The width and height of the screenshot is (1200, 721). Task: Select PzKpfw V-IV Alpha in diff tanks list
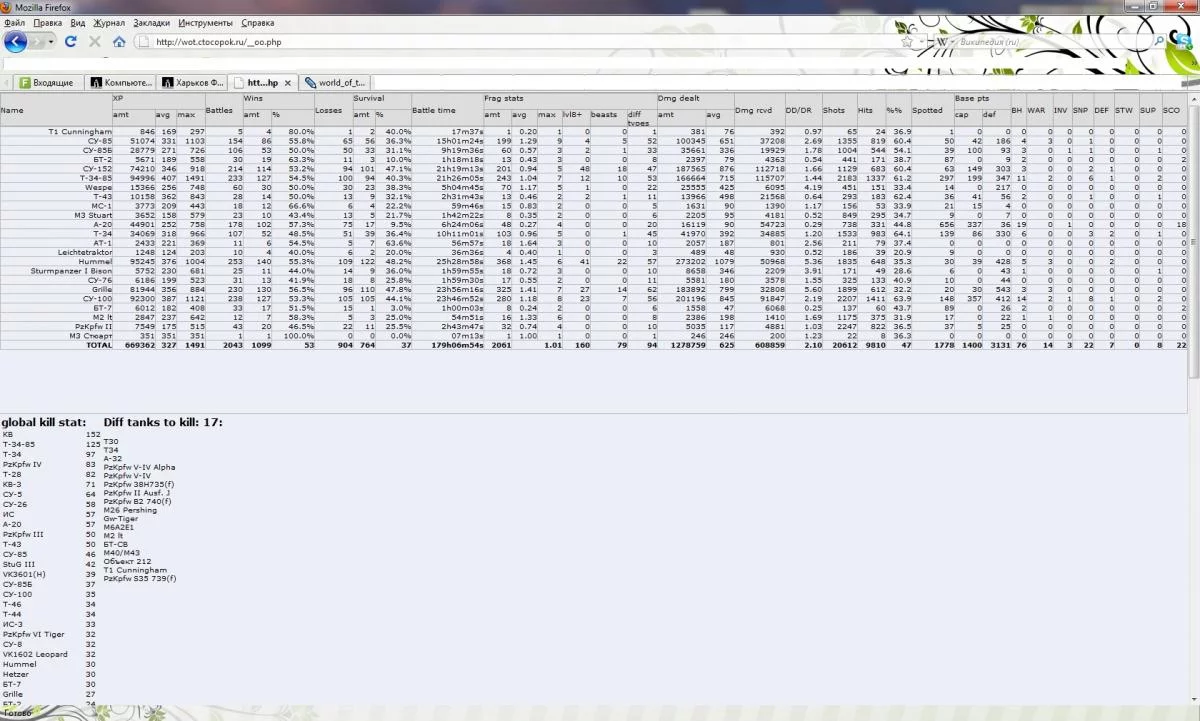pos(139,467)
